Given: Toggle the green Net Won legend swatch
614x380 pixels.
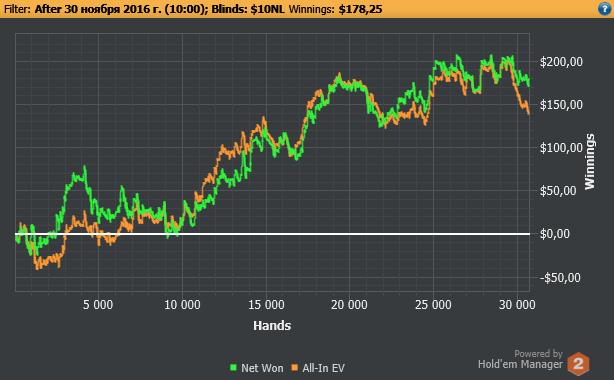Looking at the screenshot, I should point(233,367).
